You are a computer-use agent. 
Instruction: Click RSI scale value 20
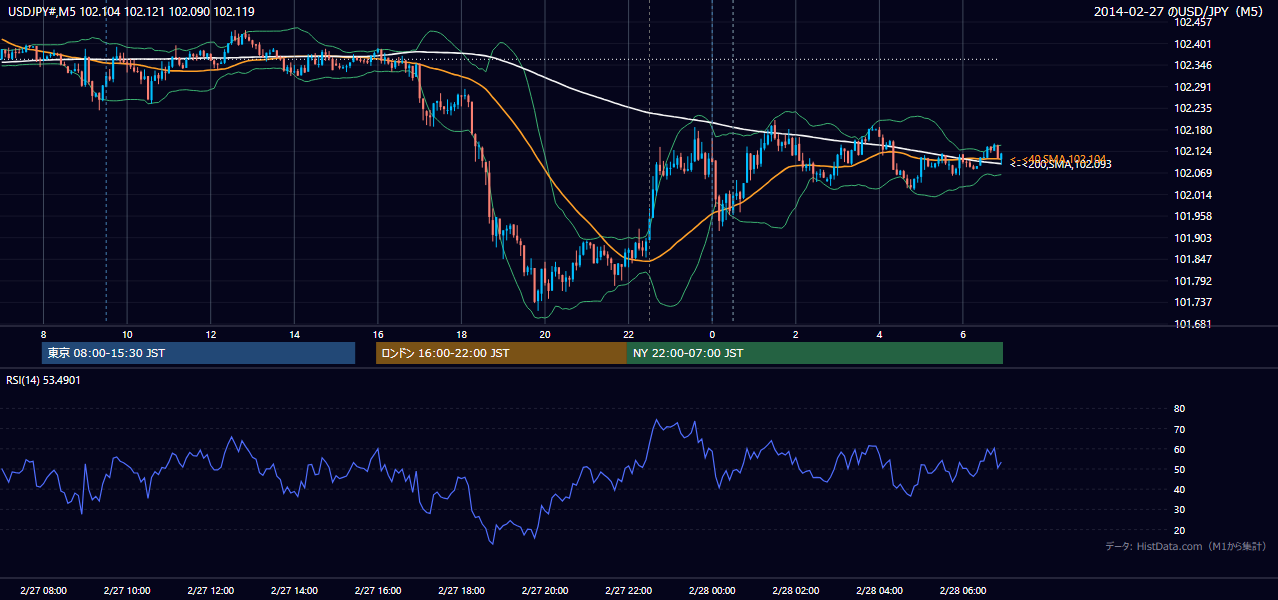click(1179, 530)
